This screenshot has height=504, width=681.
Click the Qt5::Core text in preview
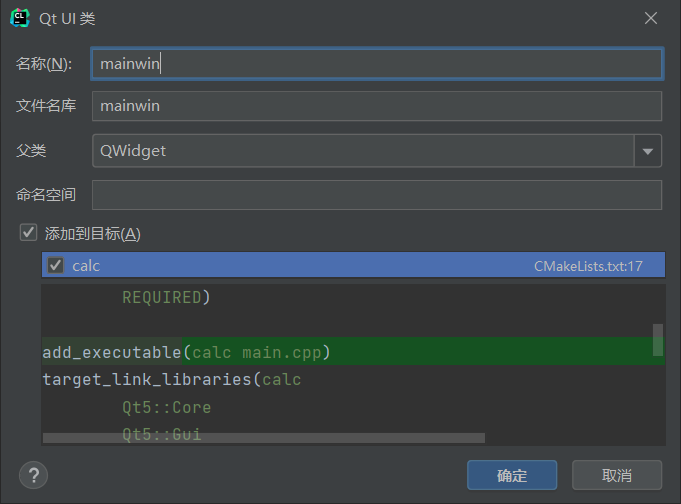click(166, 408)
